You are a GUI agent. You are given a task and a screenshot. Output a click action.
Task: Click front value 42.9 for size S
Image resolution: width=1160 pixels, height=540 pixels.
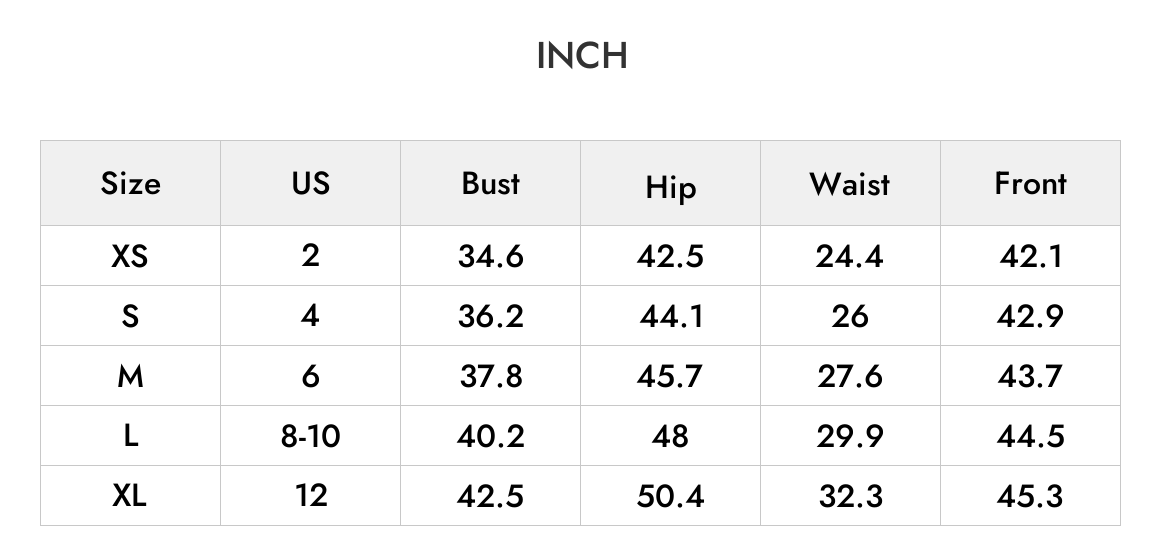[x=1031, y=316]
